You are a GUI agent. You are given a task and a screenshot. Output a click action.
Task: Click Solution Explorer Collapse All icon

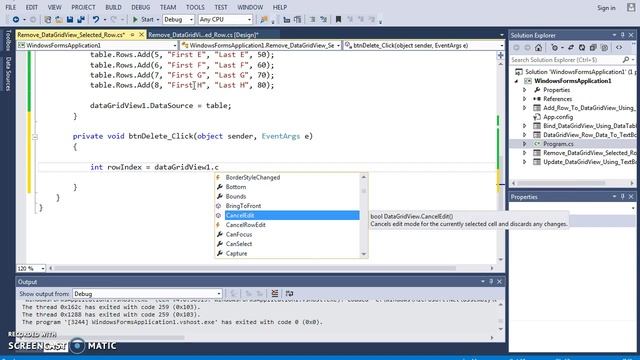593,48
